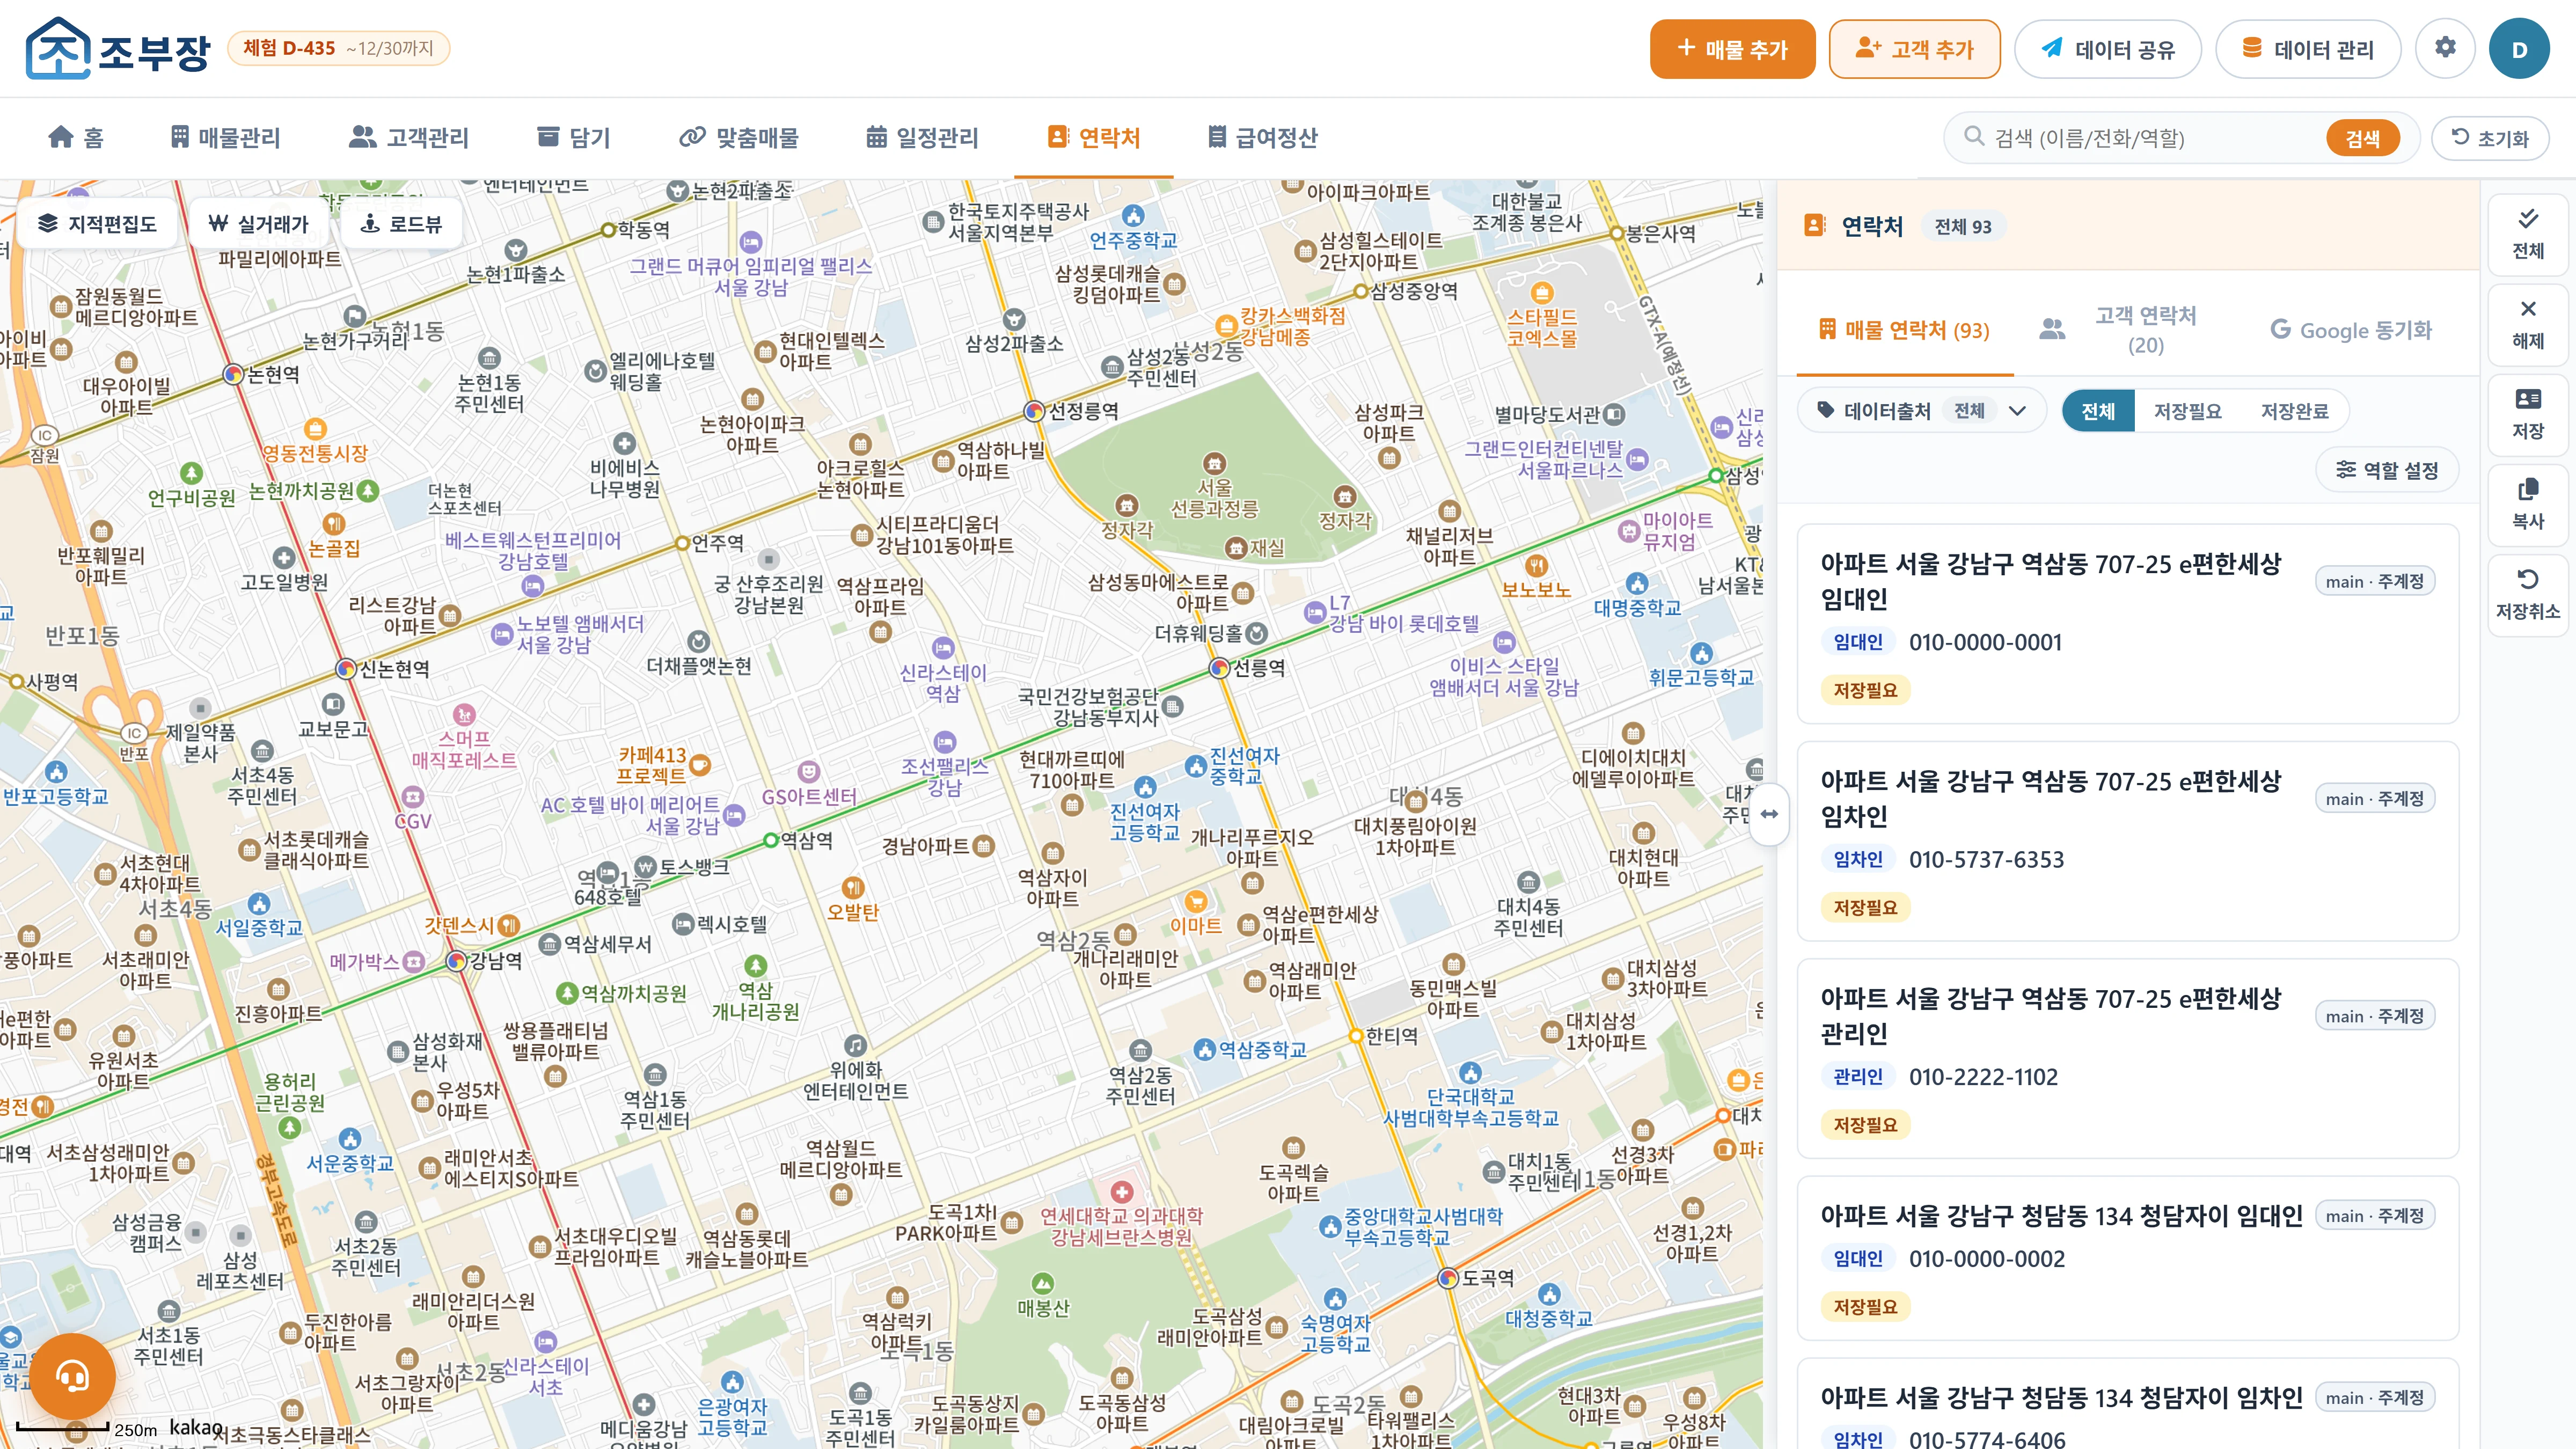Switch to the 일정관리 tab
The image size is (2576, 1449).
tap(922, 137)
